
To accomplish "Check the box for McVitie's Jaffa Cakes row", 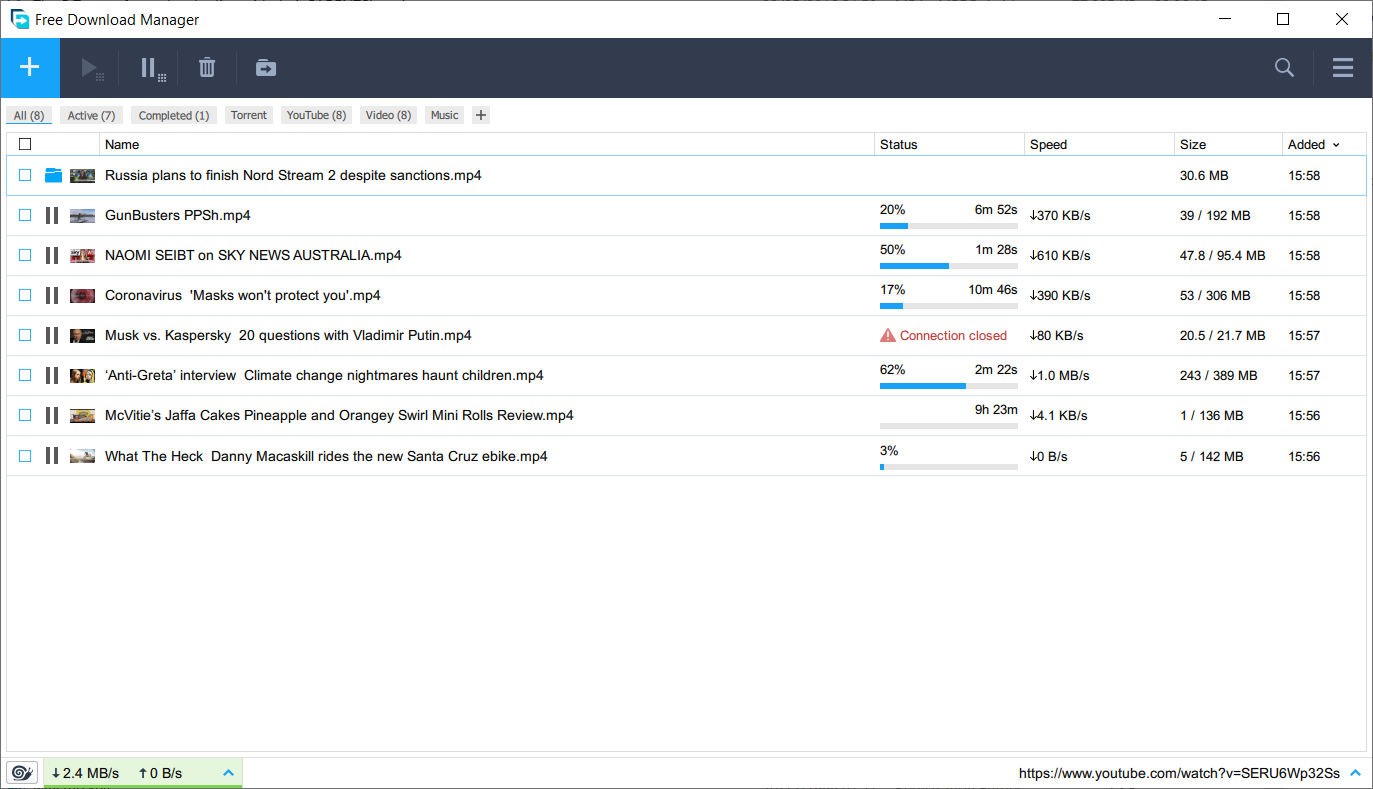I will (25, 415).
